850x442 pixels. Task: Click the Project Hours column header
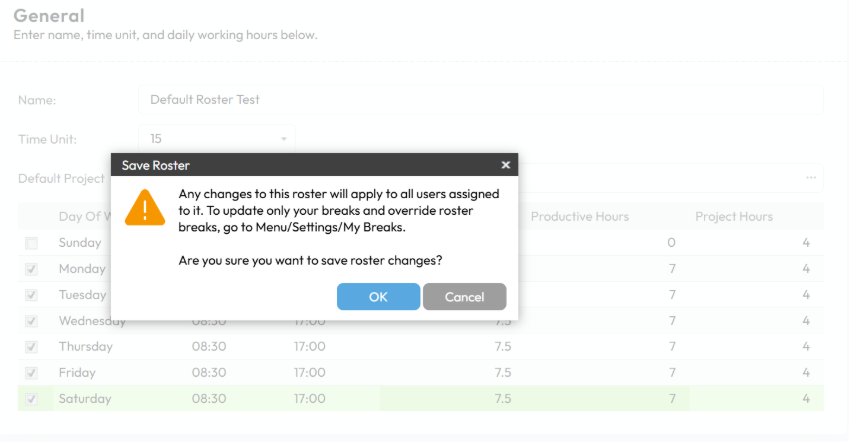[x=734, y=217]
